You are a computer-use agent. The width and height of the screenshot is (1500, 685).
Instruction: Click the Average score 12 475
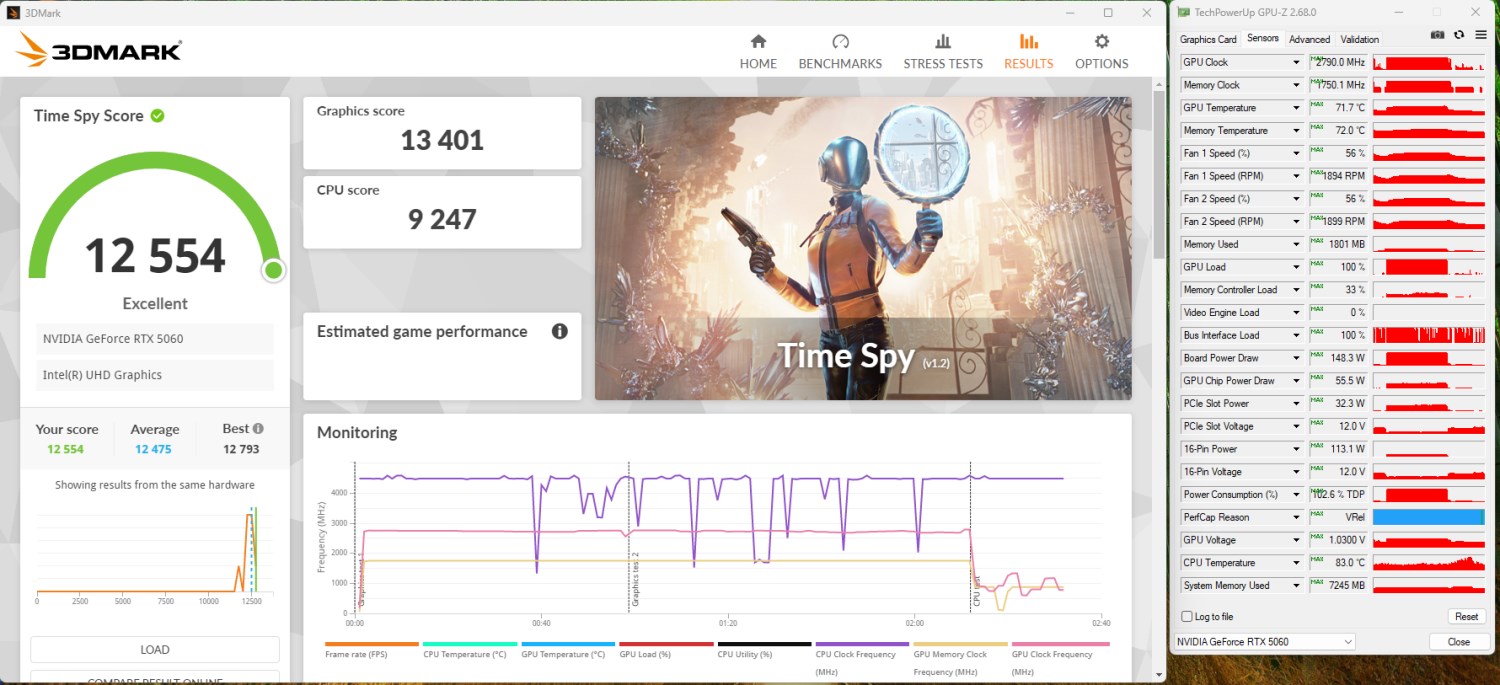153,449
